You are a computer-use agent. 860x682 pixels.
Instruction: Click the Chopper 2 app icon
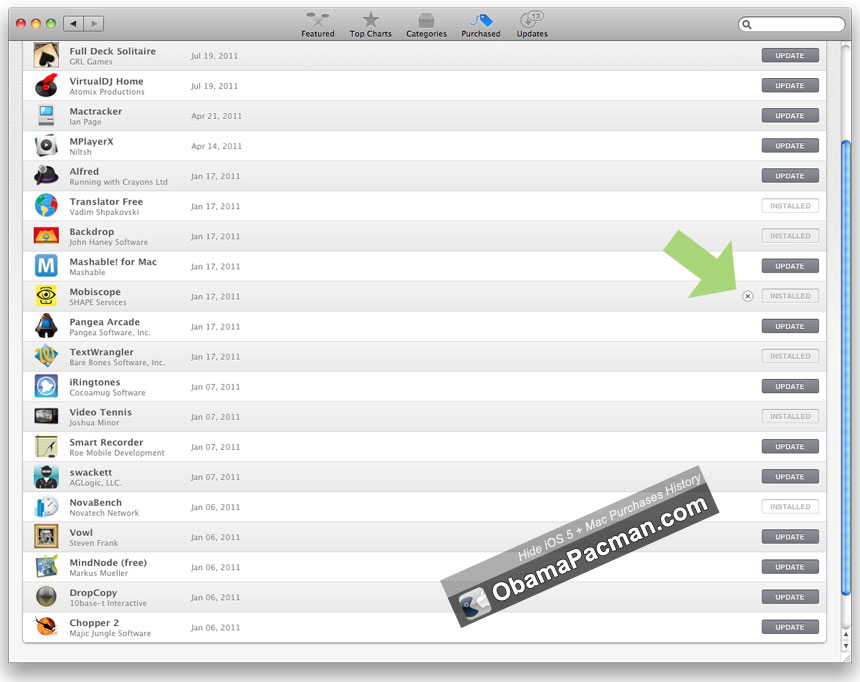[x=46, y=627]
